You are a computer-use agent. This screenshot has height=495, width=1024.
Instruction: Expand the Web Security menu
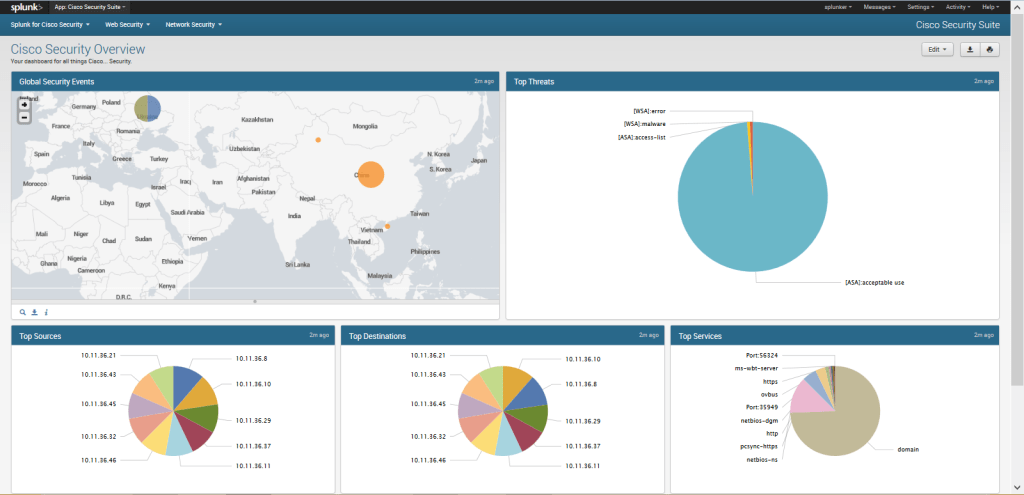coord(128,25)
